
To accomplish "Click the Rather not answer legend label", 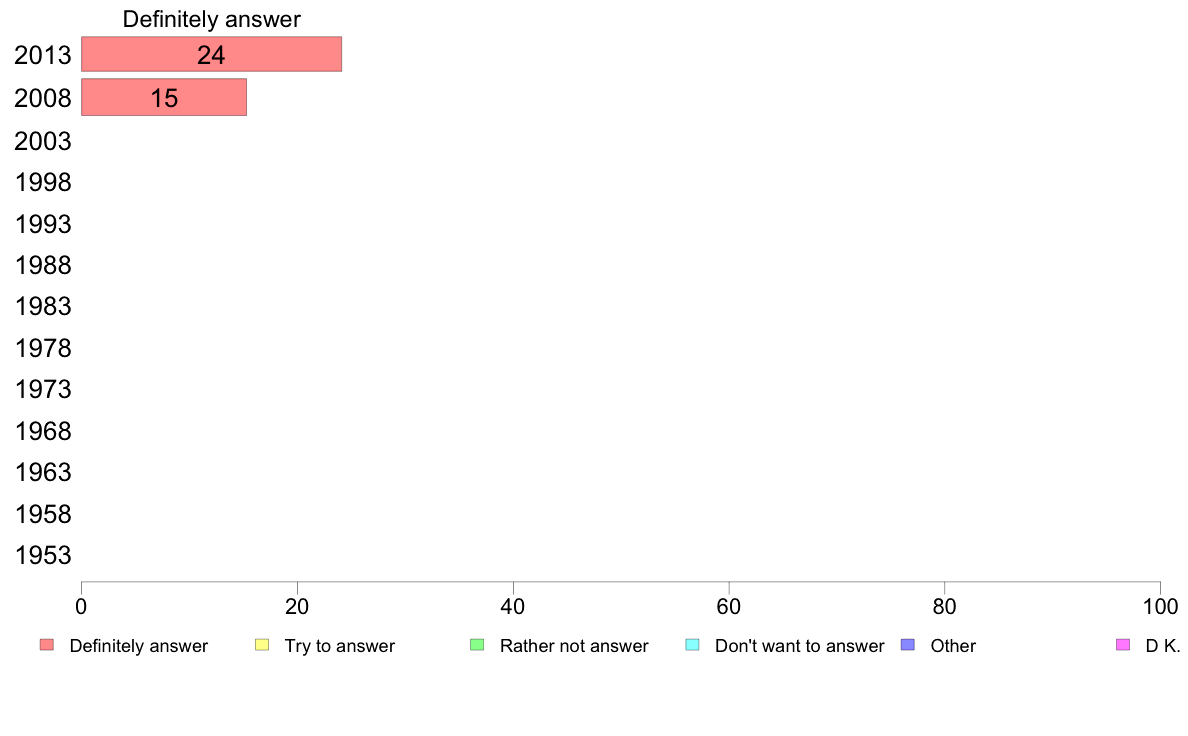I will click(x=574, y=646).
